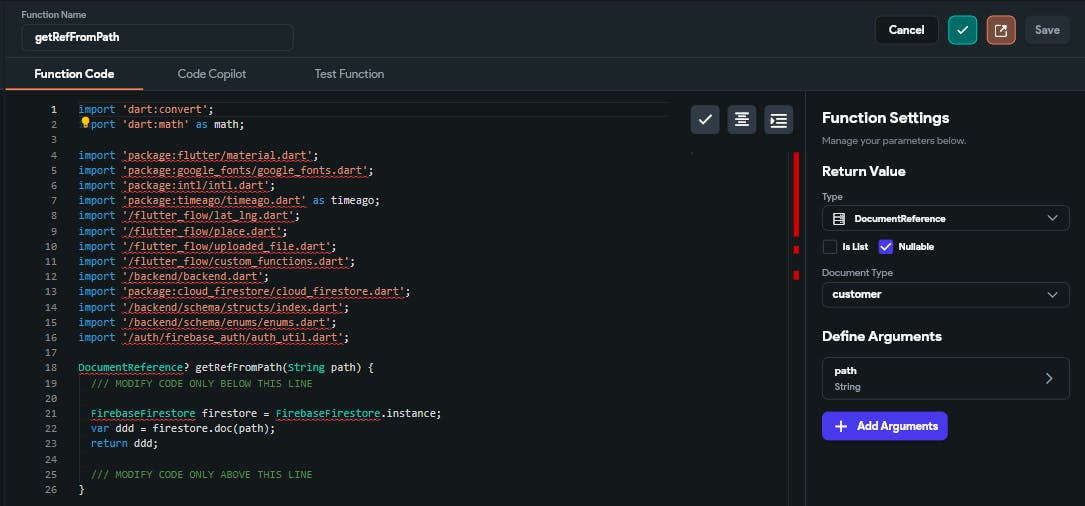The image size is (1085, 506).
Task: Click the code check icon in editor
Action: click(x=705, y=120)
